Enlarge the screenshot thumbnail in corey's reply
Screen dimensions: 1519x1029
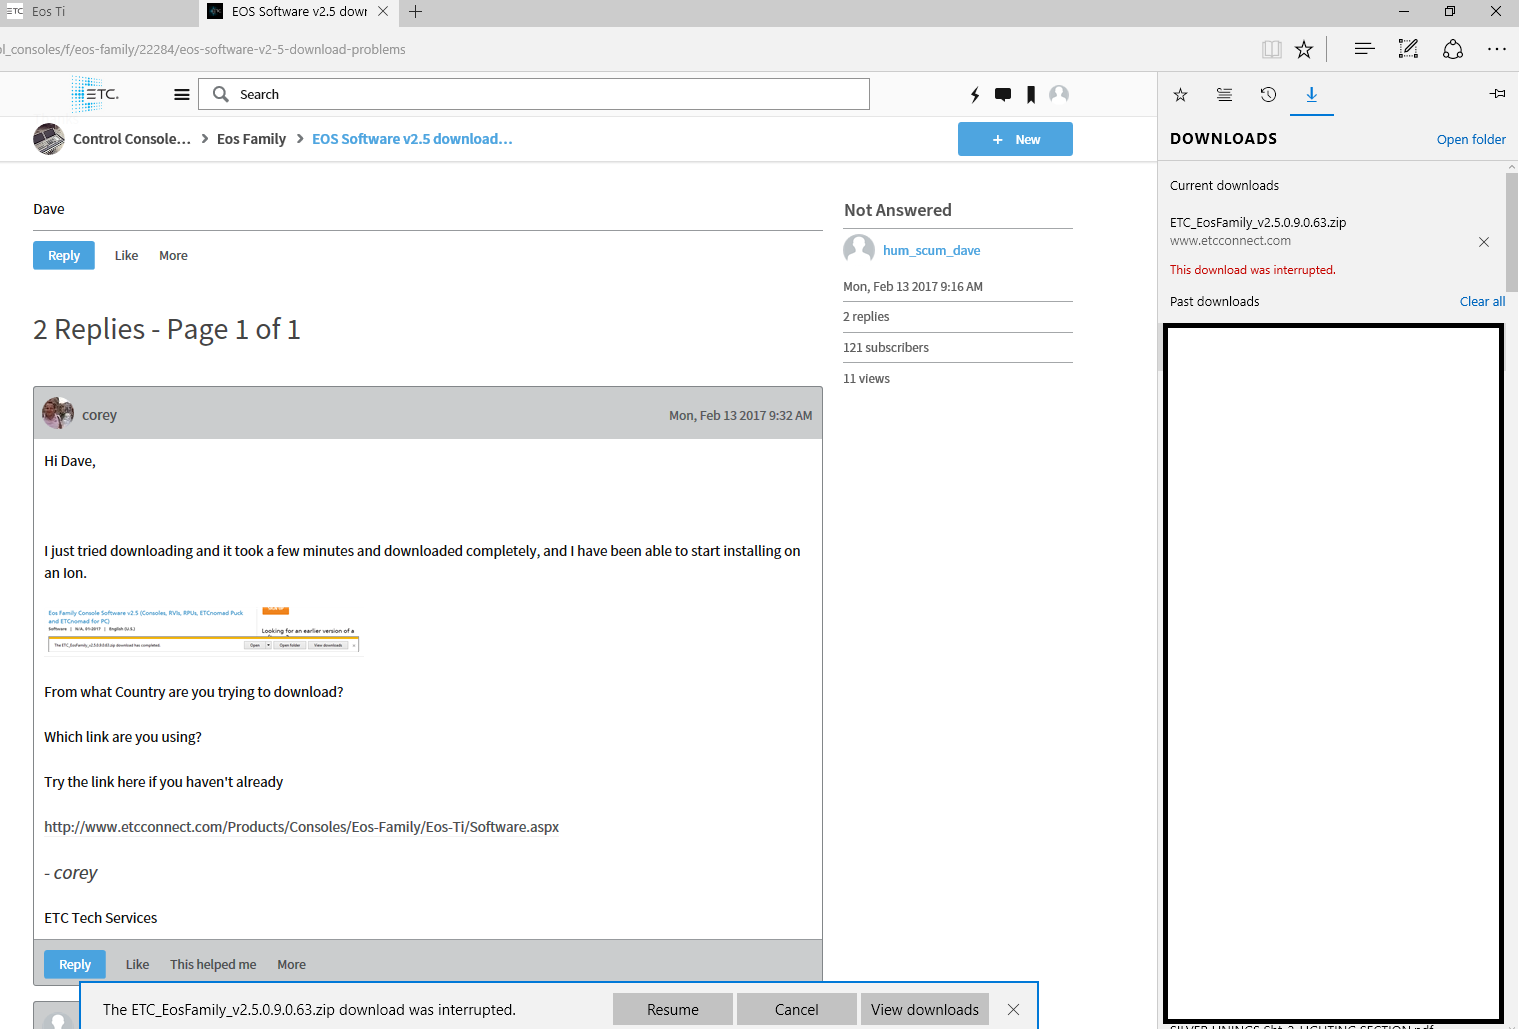click(x=202, y=630)
